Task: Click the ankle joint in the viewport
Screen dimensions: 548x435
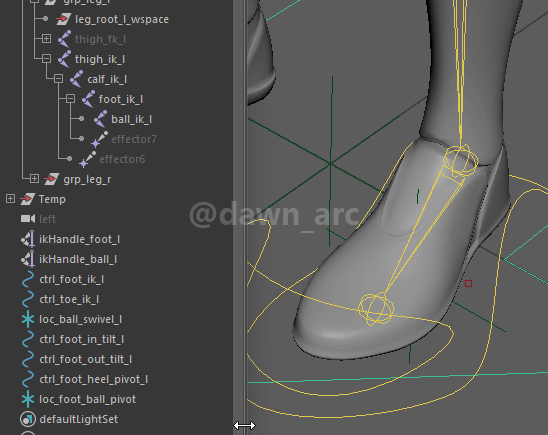Action: [460, 161]
